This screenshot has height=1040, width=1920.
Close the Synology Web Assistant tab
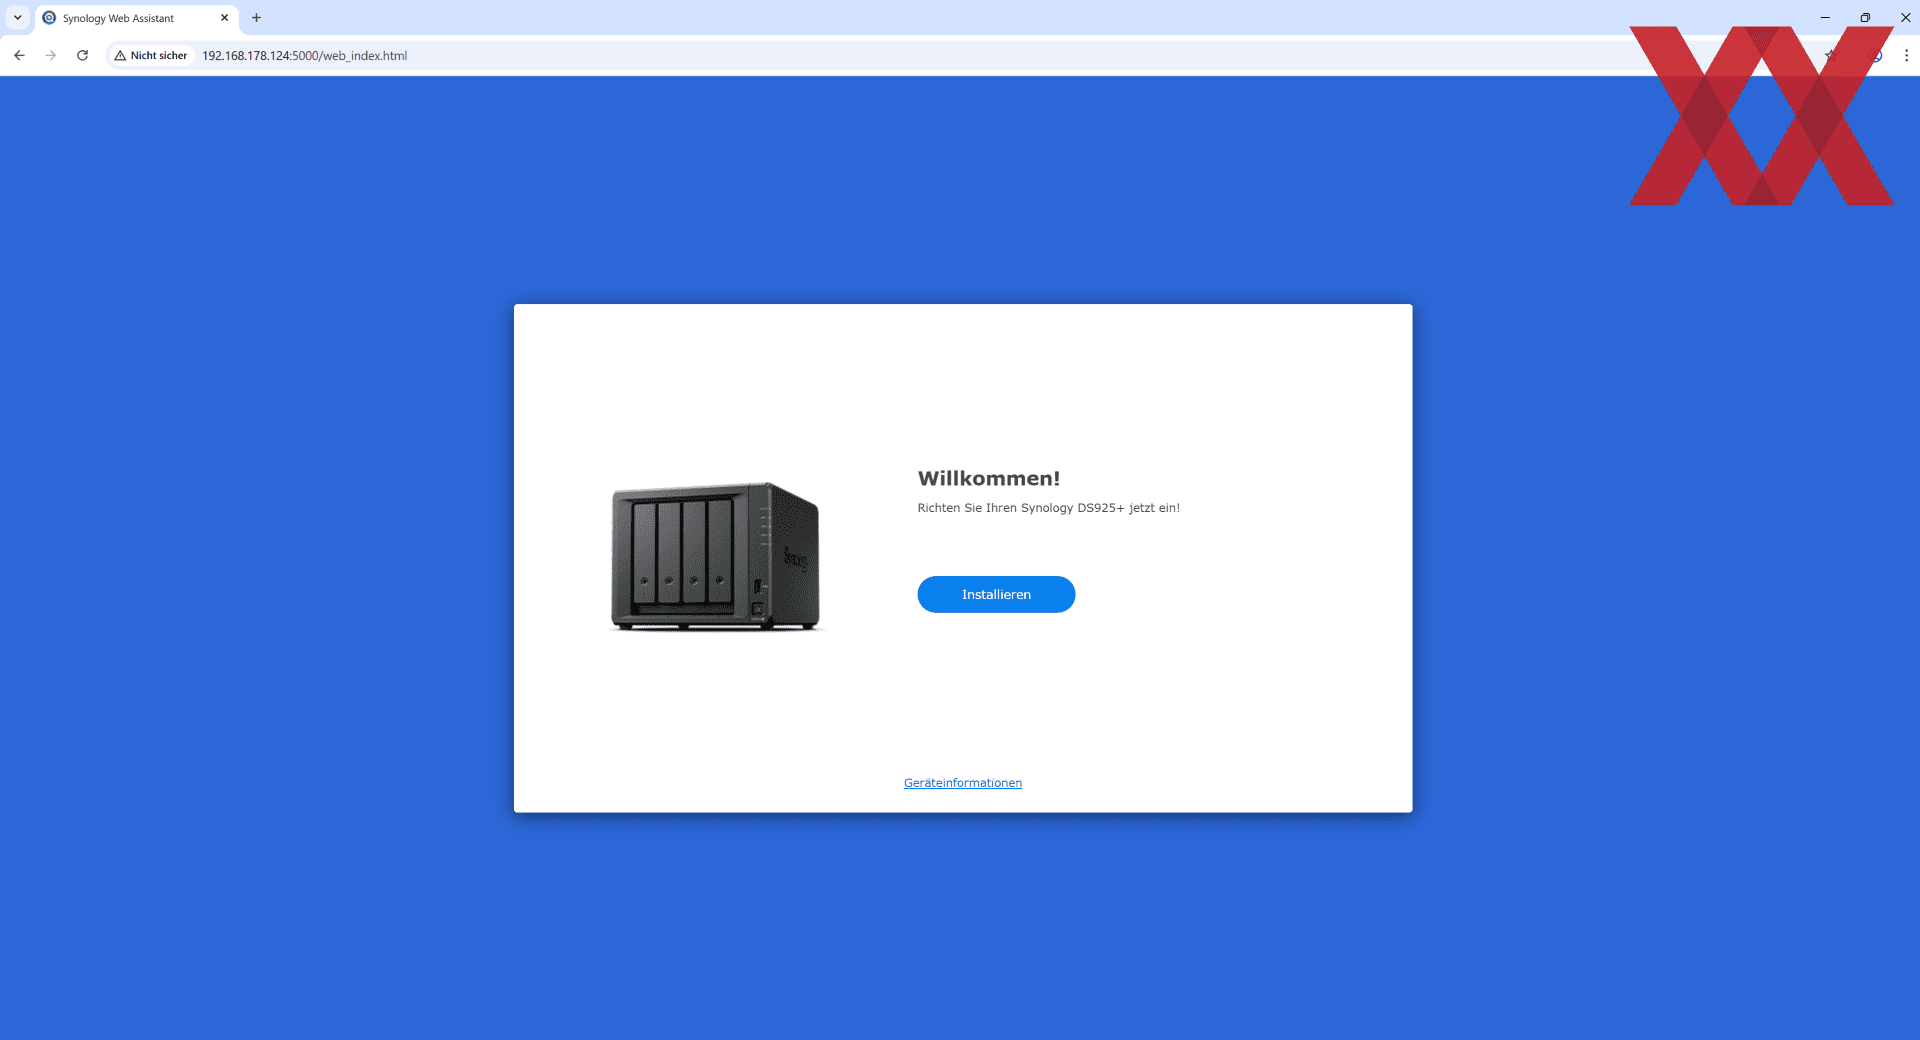(x=224, y=18)
